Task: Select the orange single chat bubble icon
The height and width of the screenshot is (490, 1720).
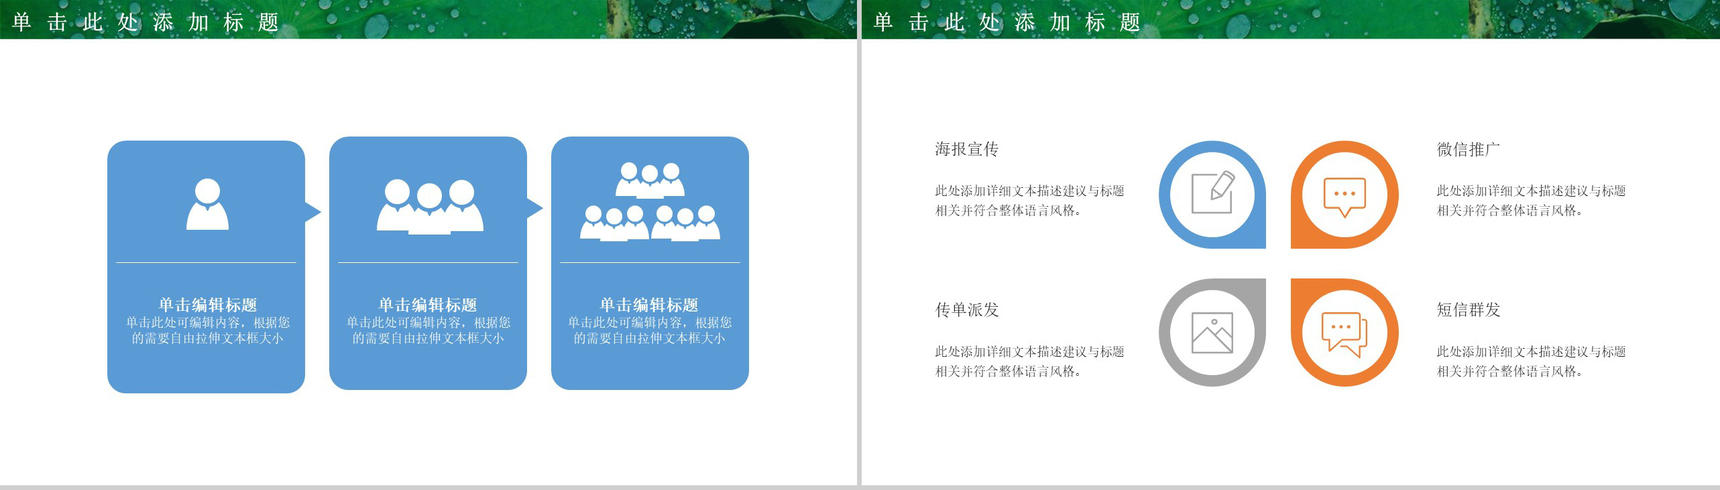Action: point(1344,197)
